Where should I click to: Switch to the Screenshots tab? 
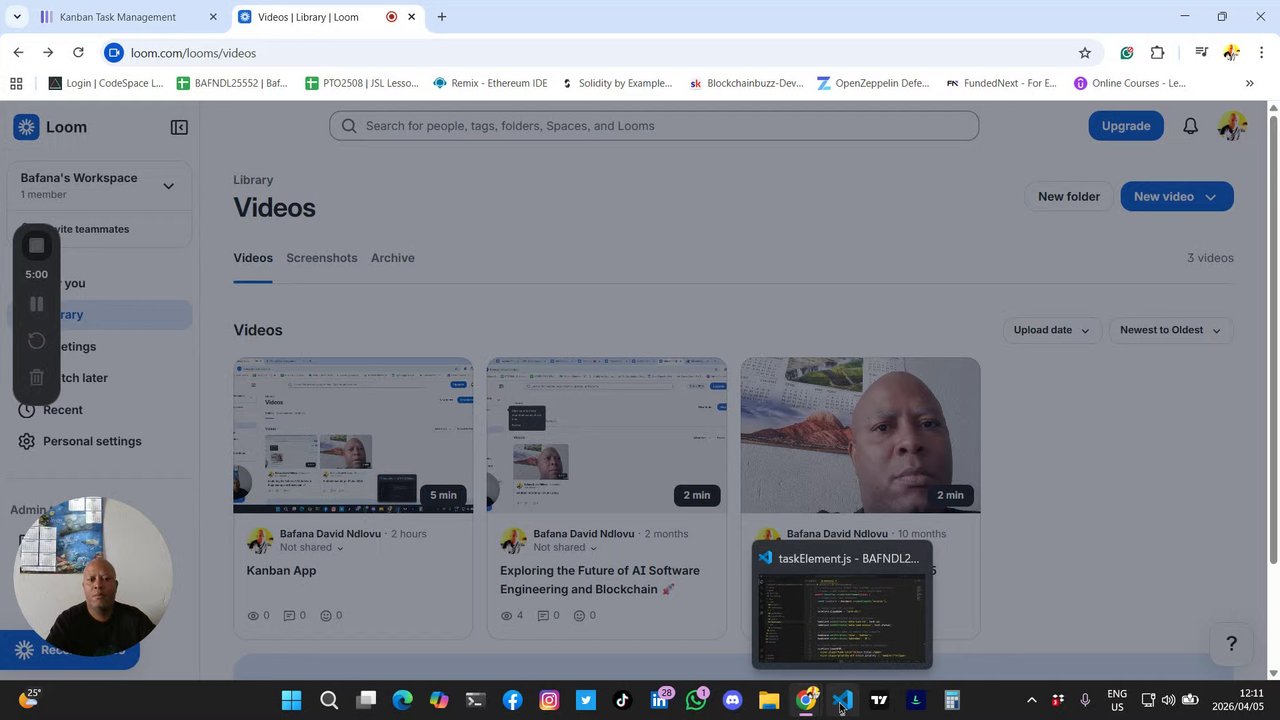[322, 258]
